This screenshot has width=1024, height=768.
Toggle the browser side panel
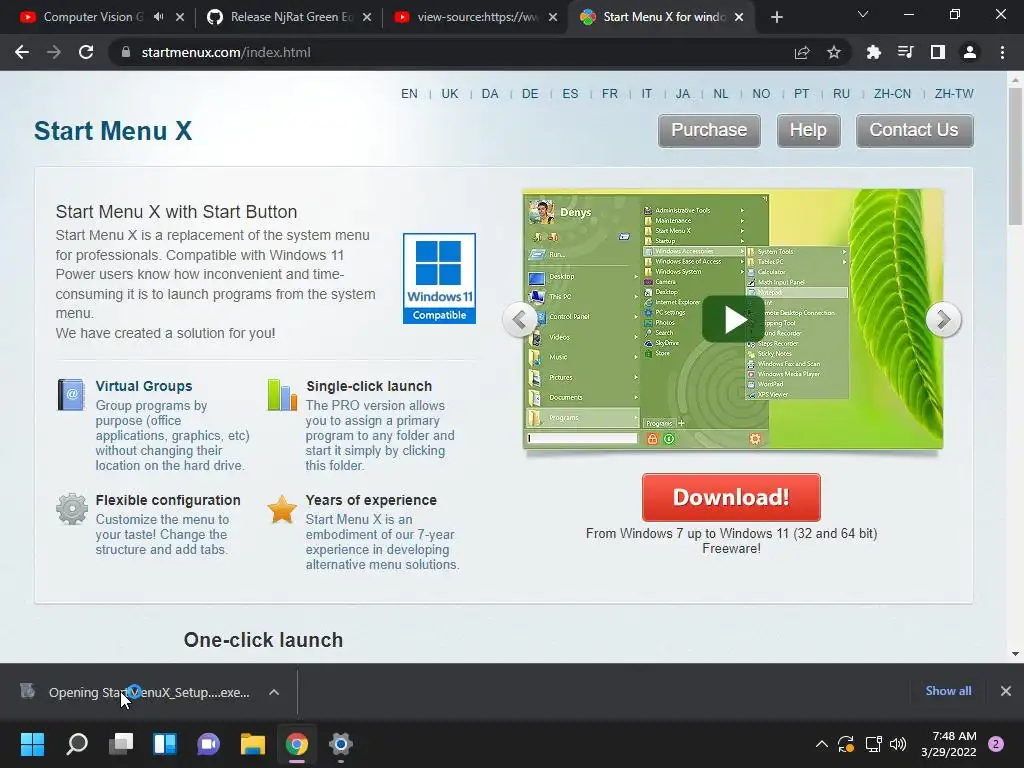pyautogui.click(x=937, y=52)
